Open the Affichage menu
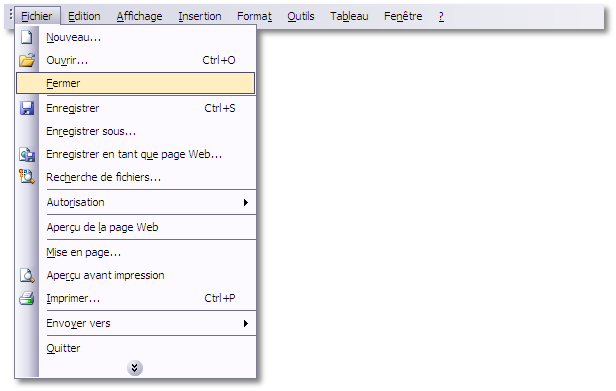Viewport: 616px width, 391px height. (x=139, y=16)
